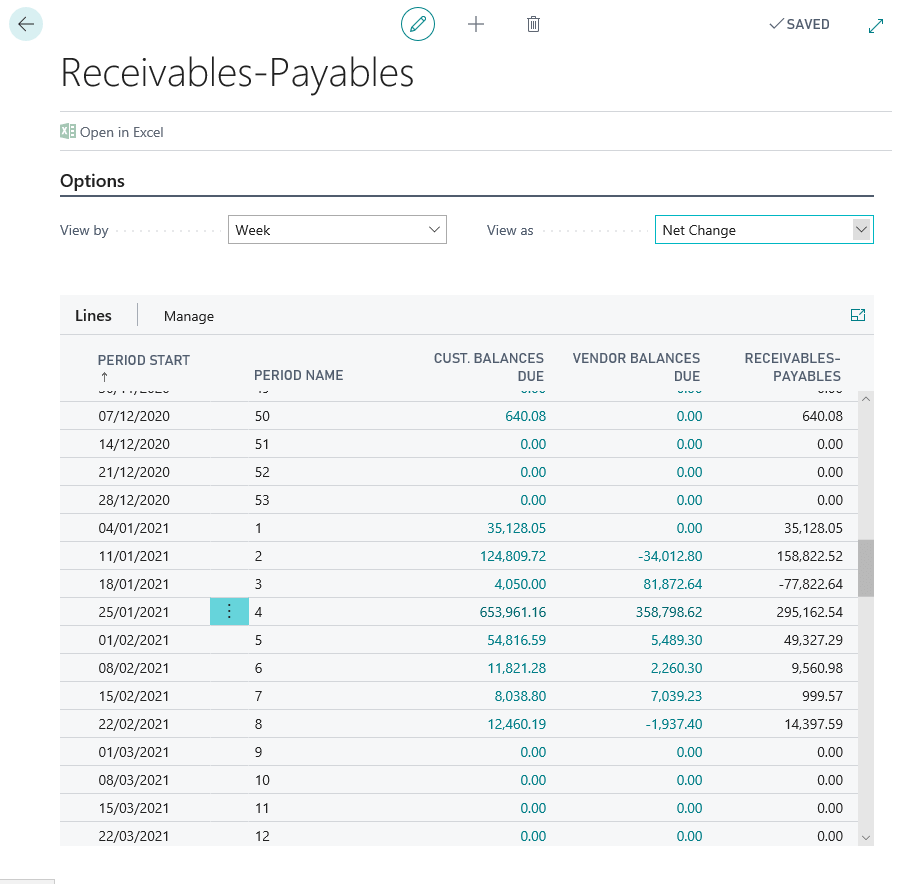Open customer balance 8,038.80 link
This screenshot has height=884, width=923.
pos(520,696)
